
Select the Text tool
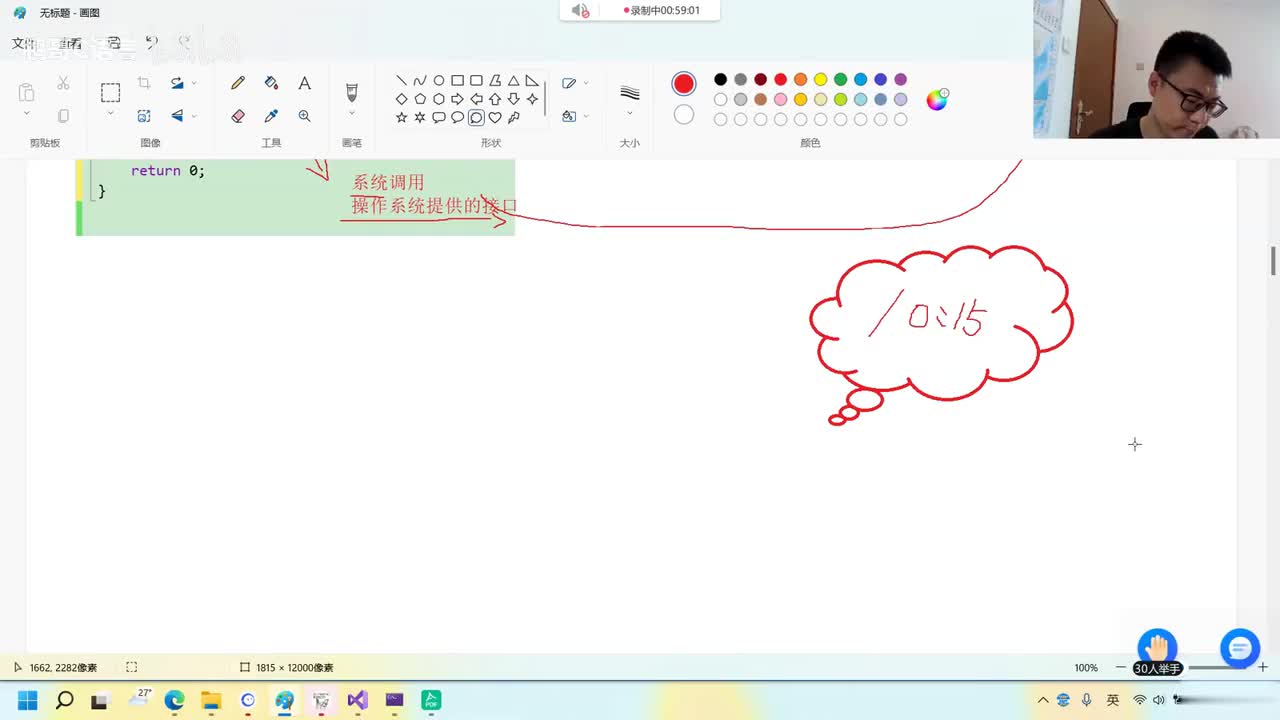click(304, 83)
